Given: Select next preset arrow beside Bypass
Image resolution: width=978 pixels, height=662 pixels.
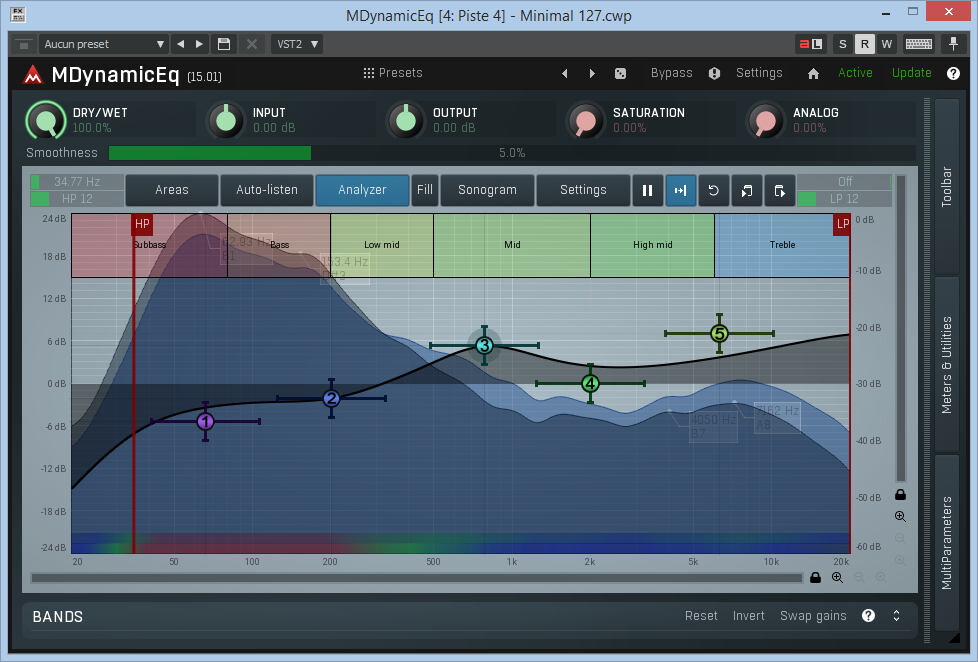Looking at the screenshot, I should point(592,74).
